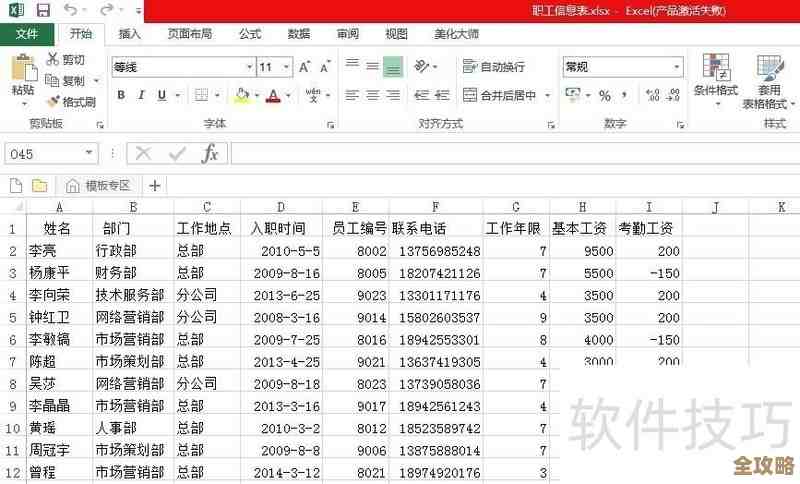
Task: Click the Undo arrow icon
Action: 70,10
